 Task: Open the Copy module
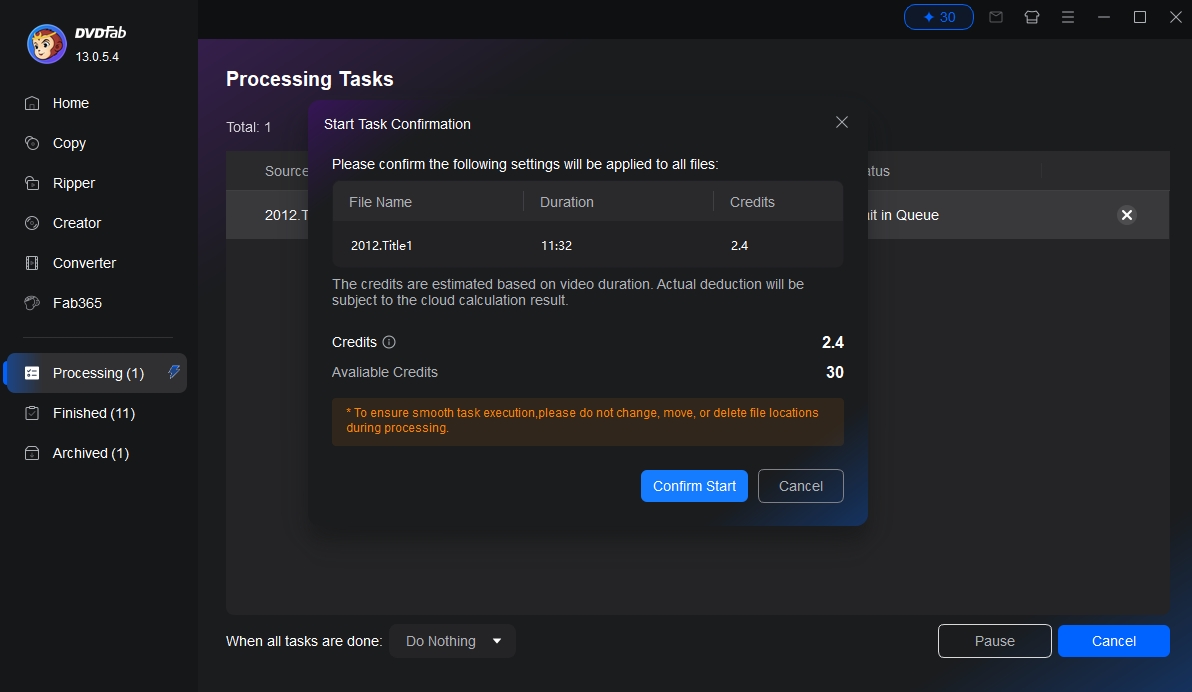coord(69,143)
